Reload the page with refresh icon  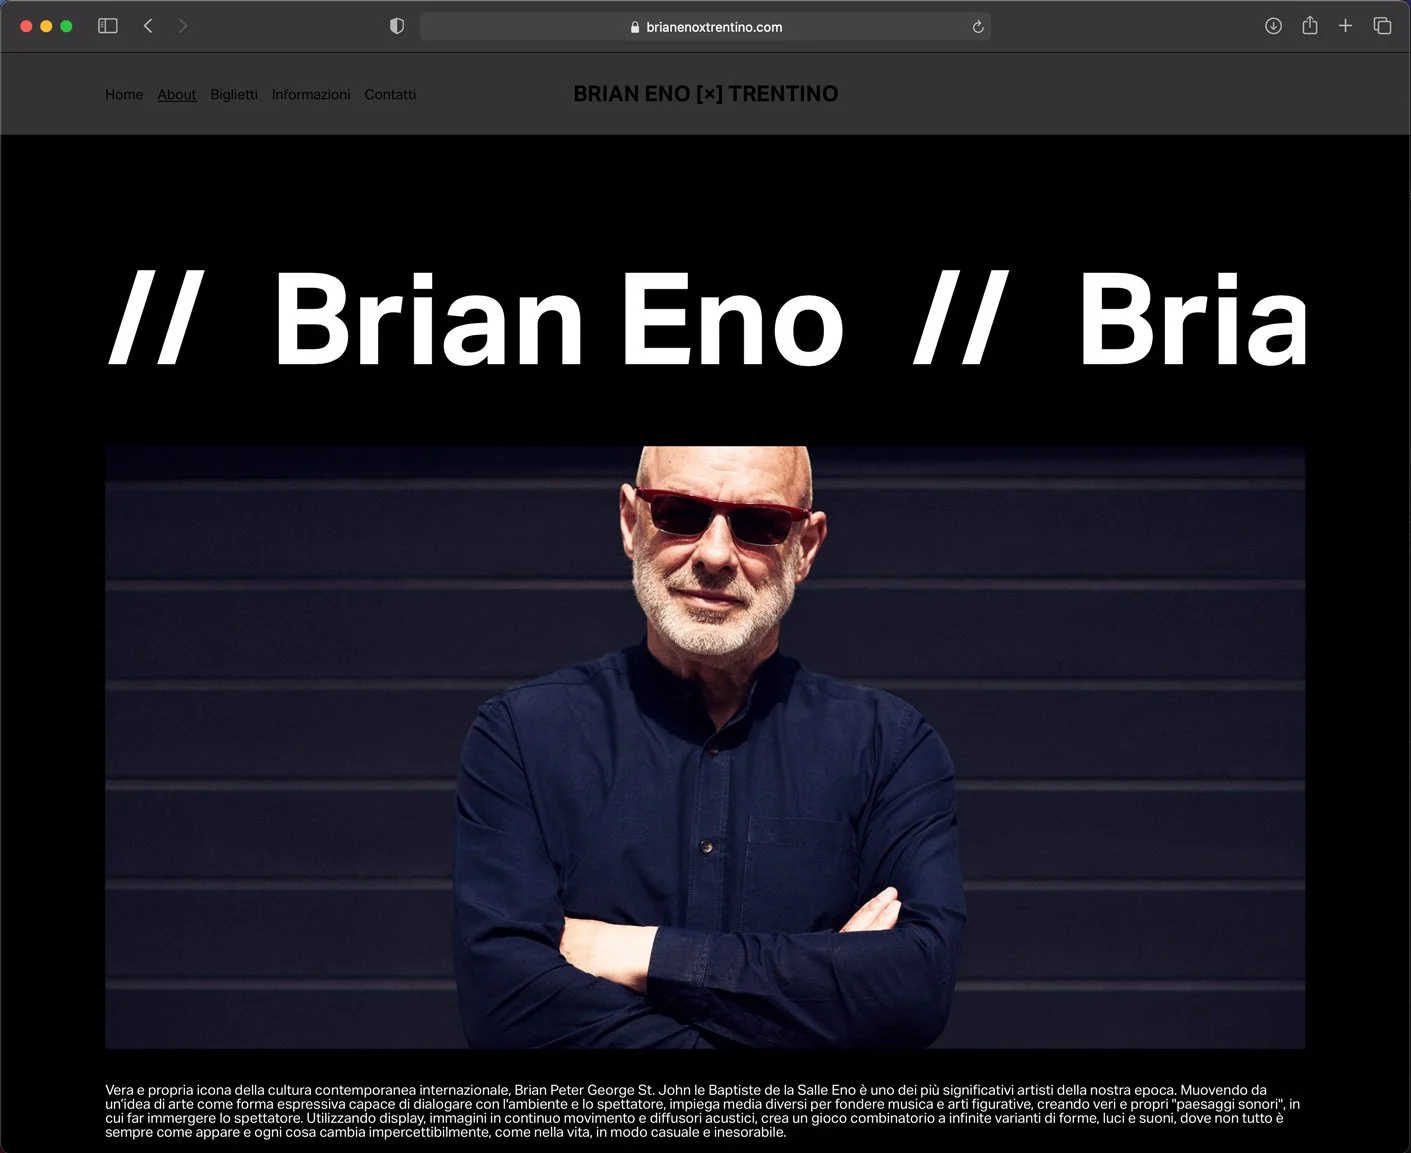pos(978,27)
